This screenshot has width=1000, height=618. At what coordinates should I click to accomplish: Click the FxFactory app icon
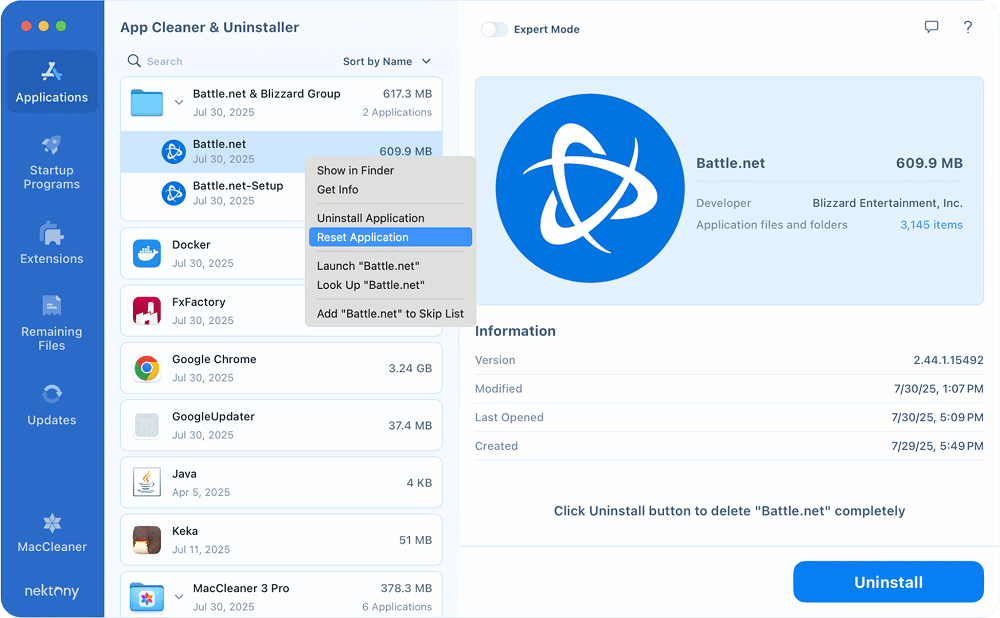[147, 311]
